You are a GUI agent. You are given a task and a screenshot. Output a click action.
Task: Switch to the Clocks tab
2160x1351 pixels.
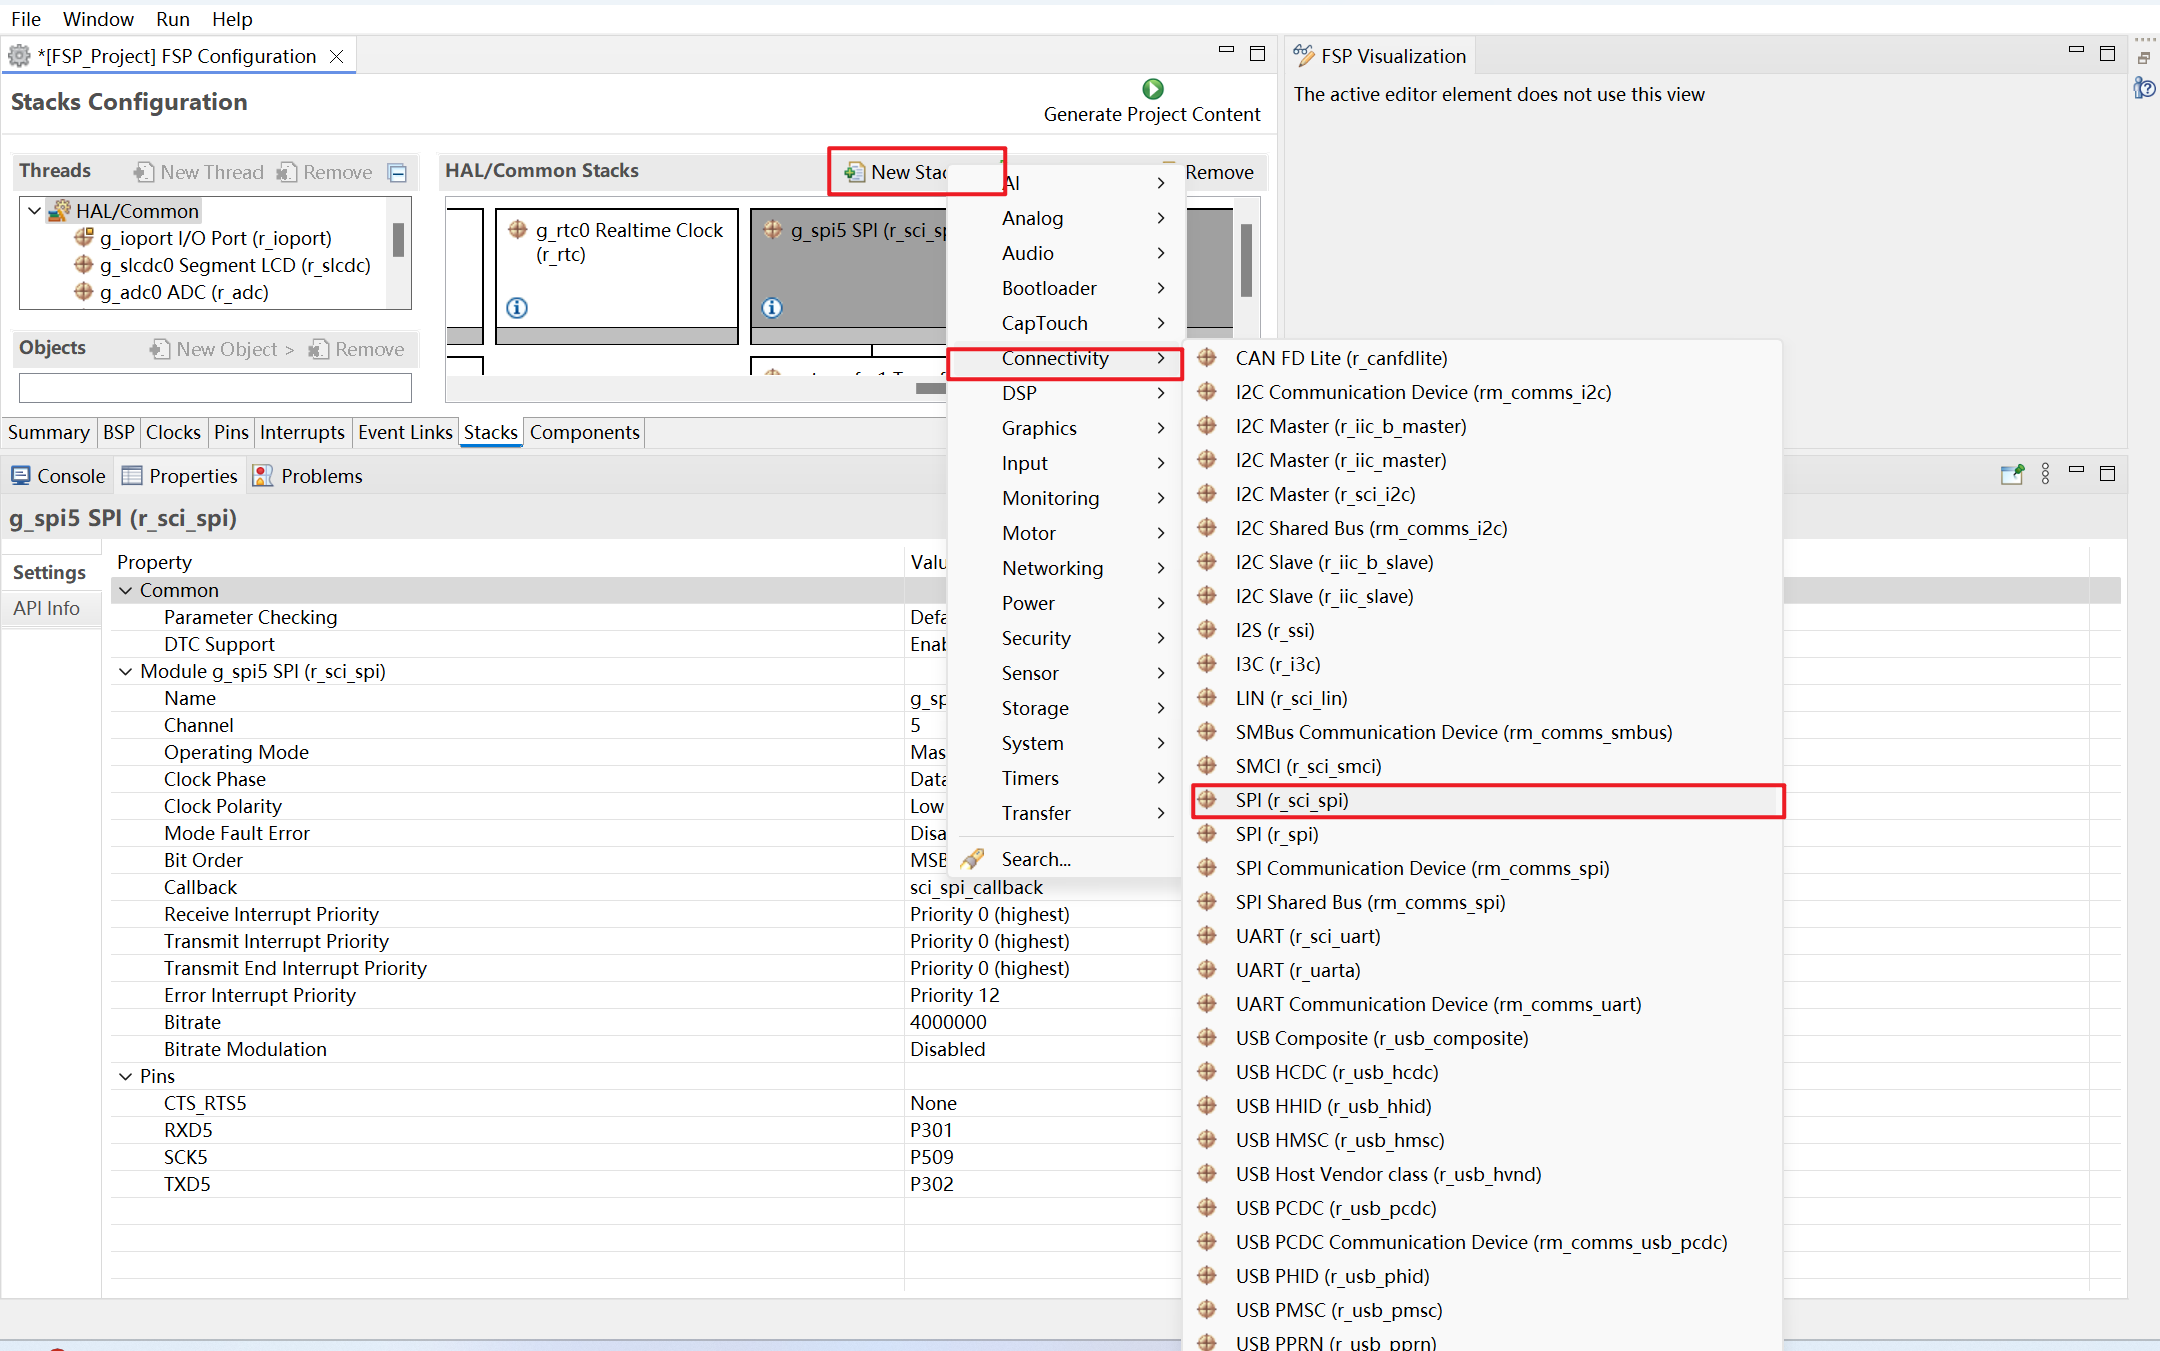tap(173, 432)
